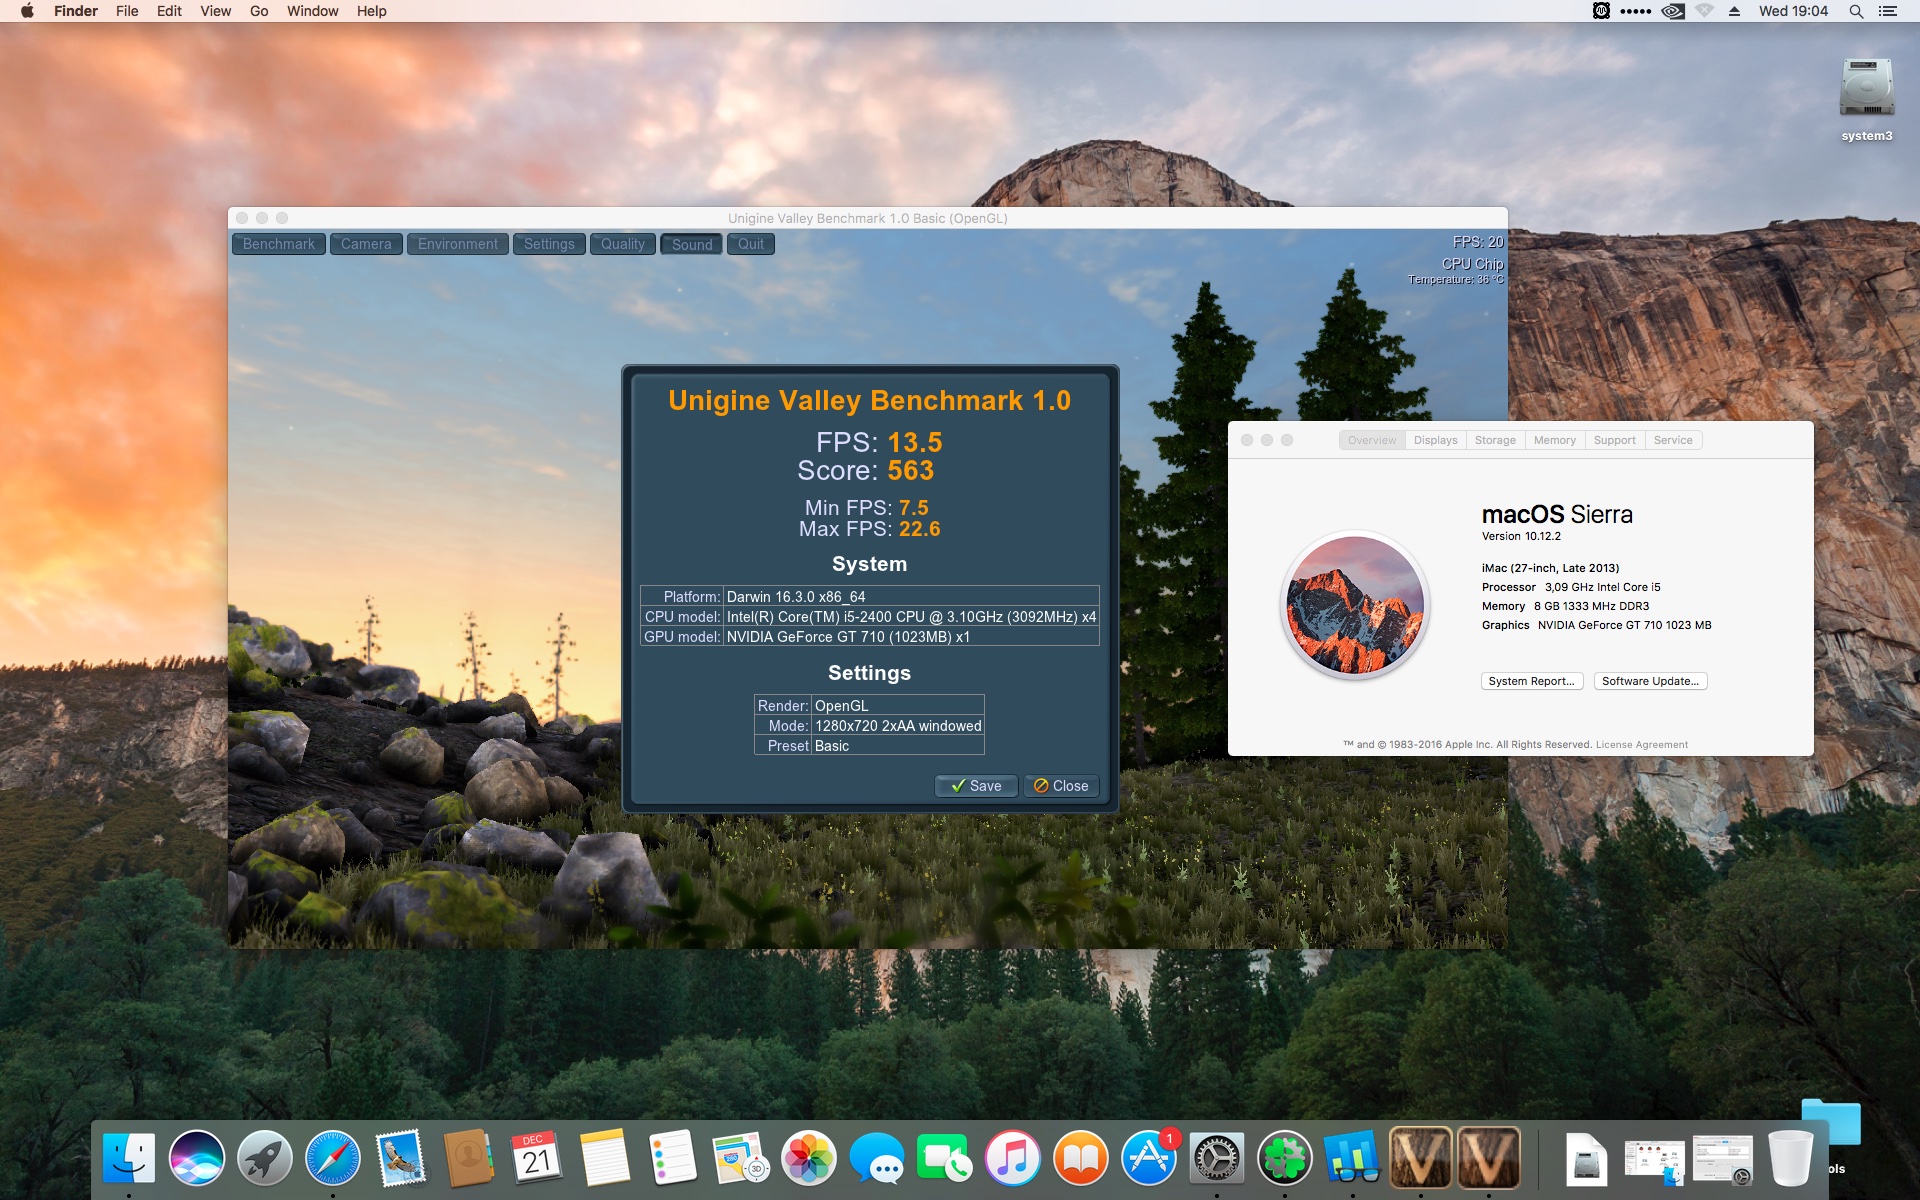
Task: Toggle the Sound button in Valley
Action: pos(691,244)
